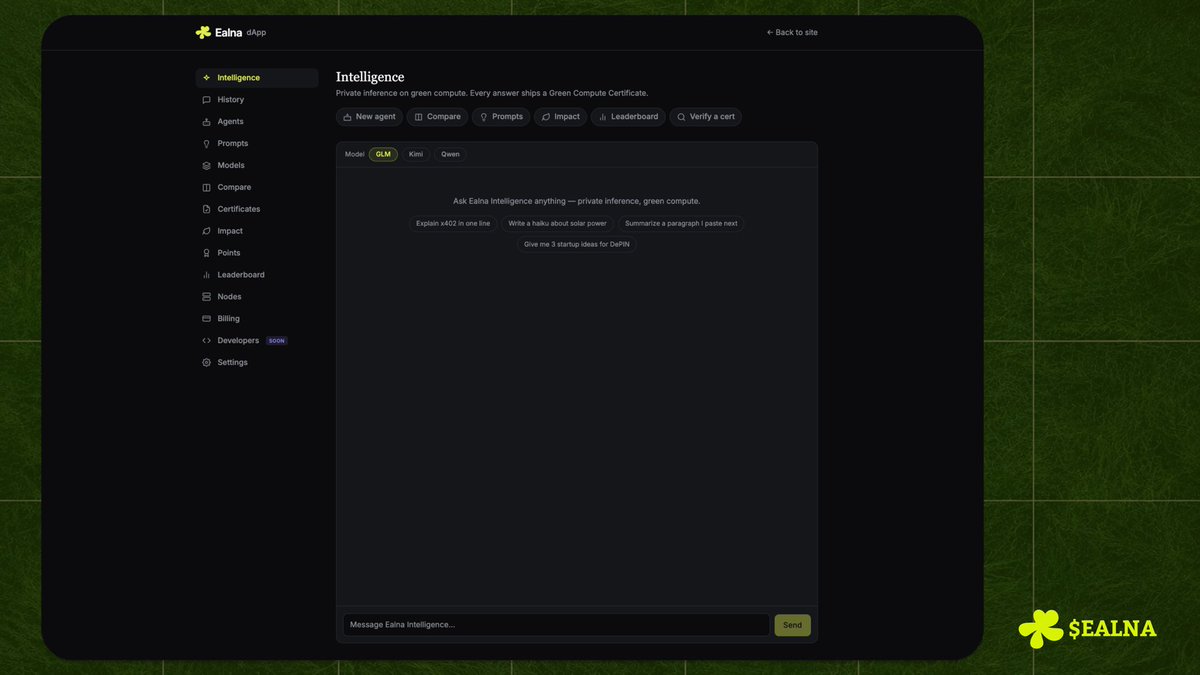Viewport: 1200px width, 675px height.
Task: Click the Verify a cert button
Action: (x=706, y=117)
